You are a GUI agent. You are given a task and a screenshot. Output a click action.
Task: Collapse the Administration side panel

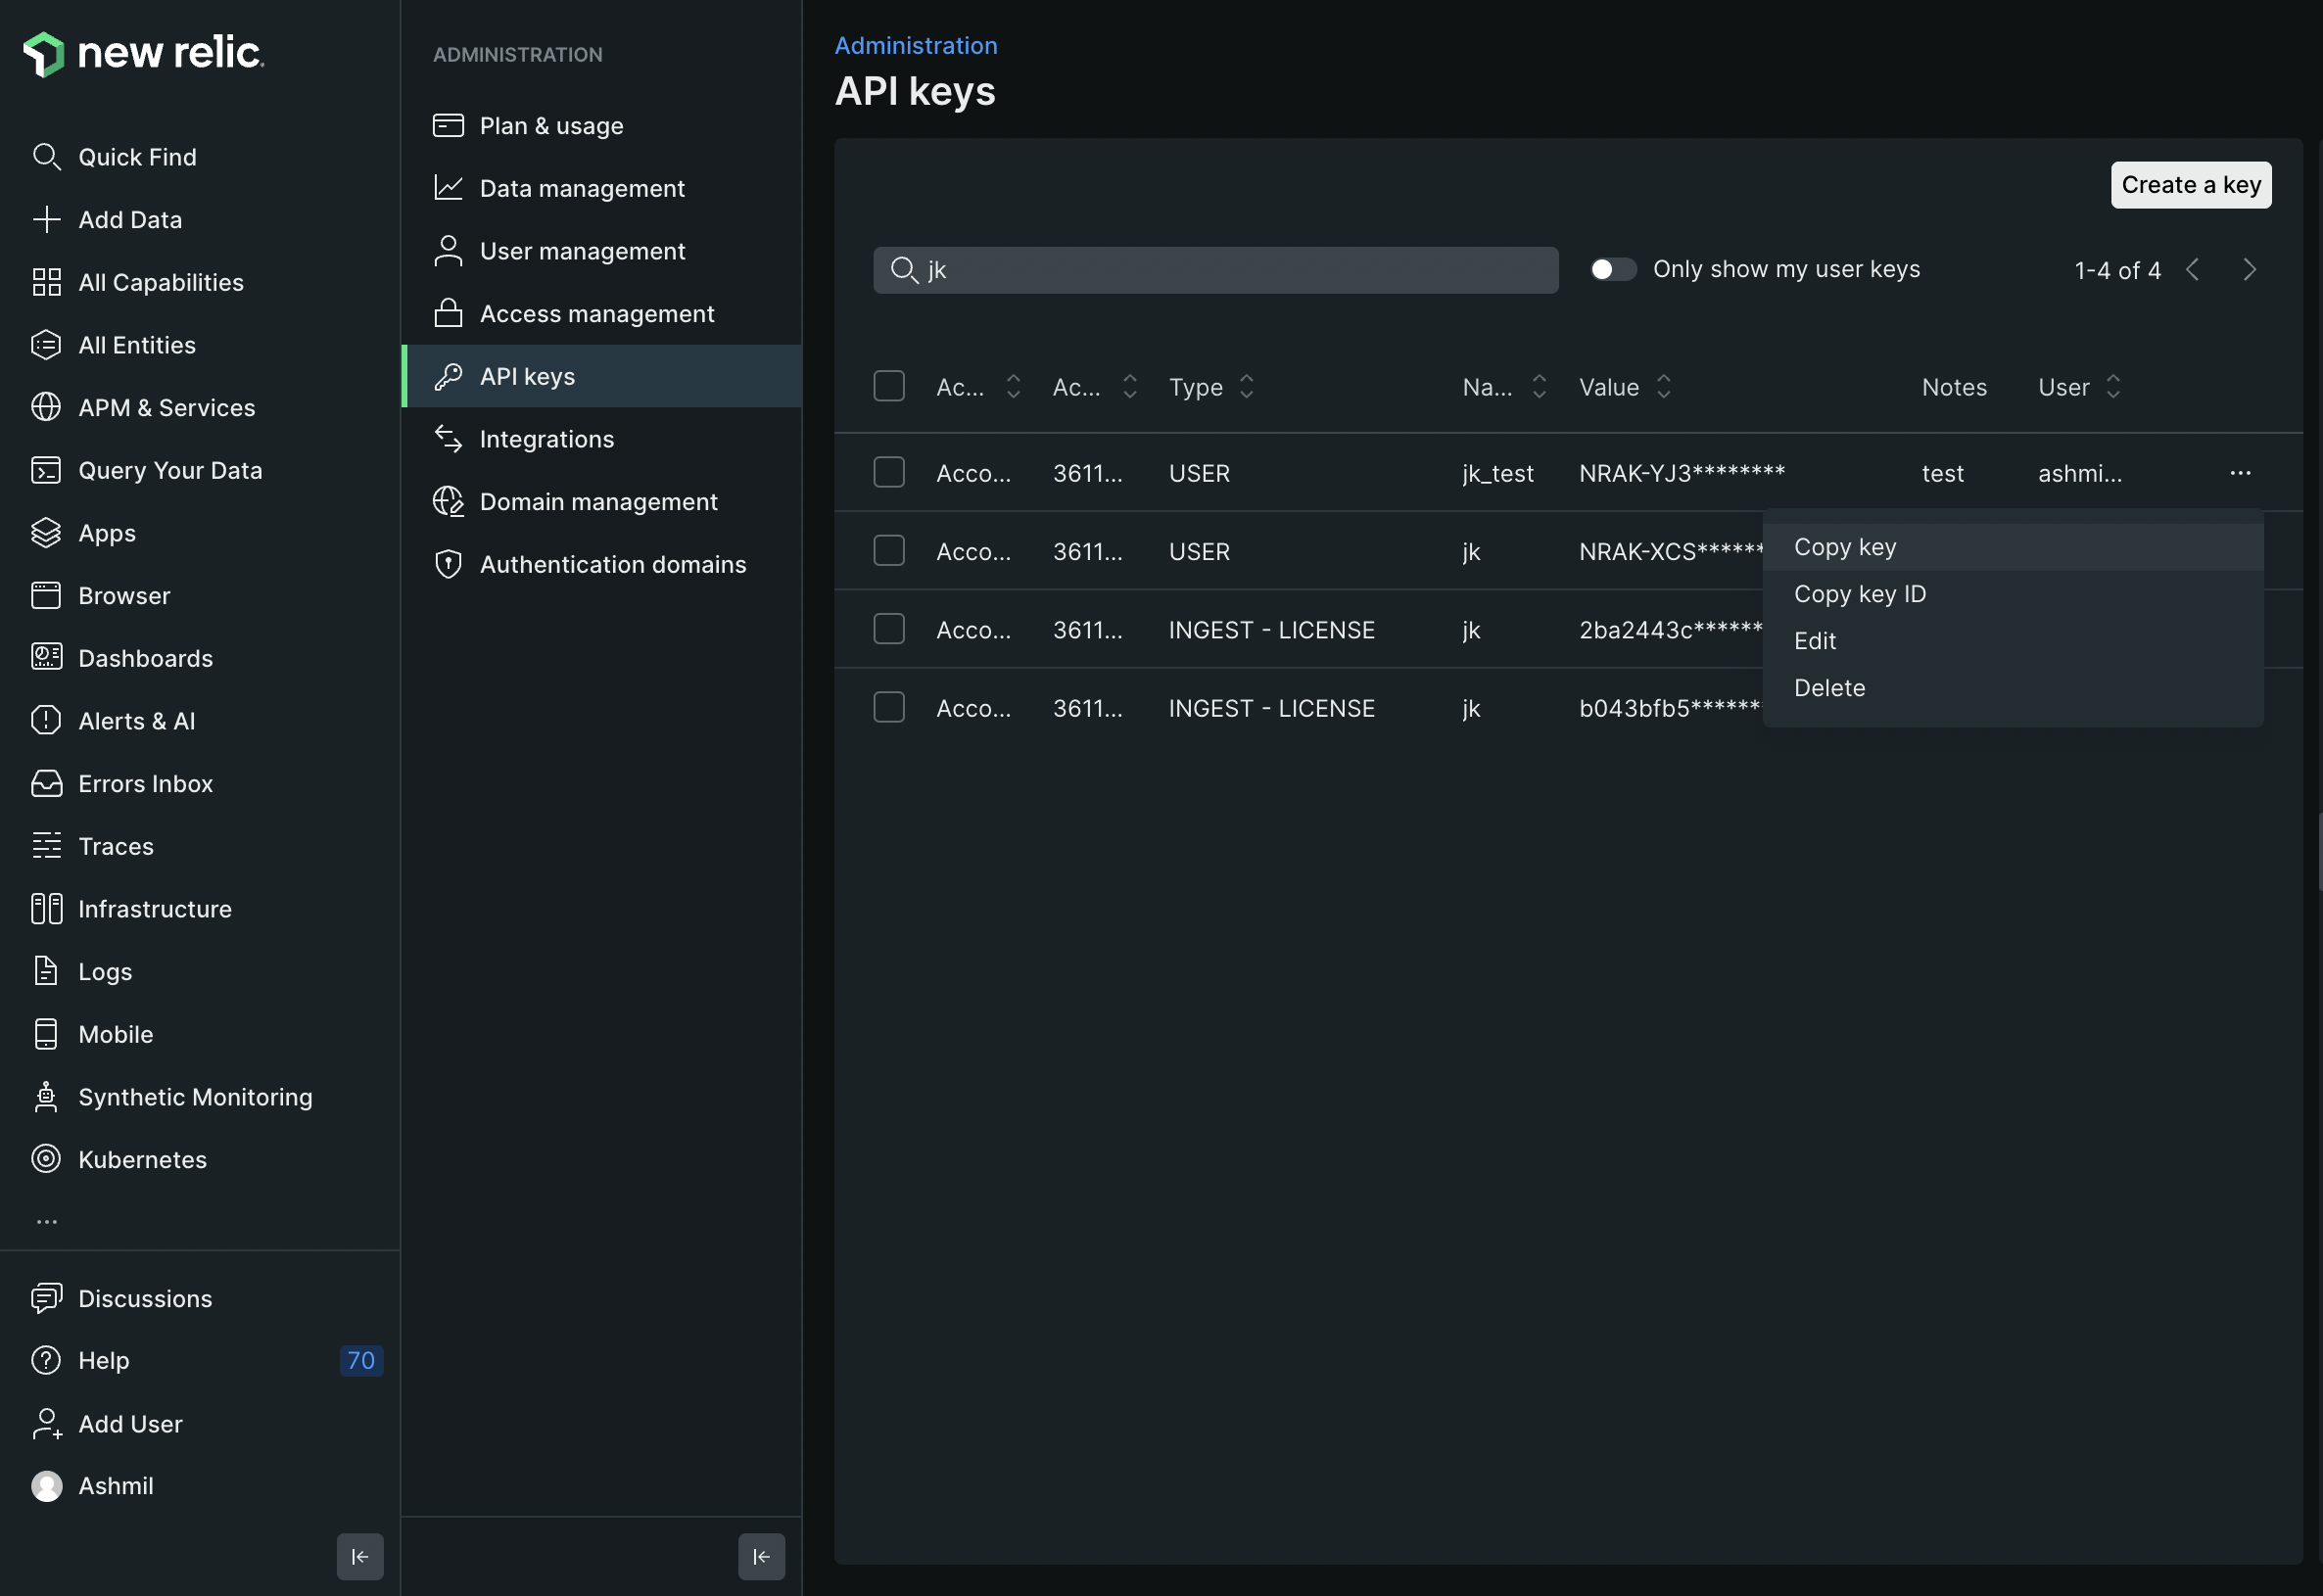click(x=761, y=1557)
